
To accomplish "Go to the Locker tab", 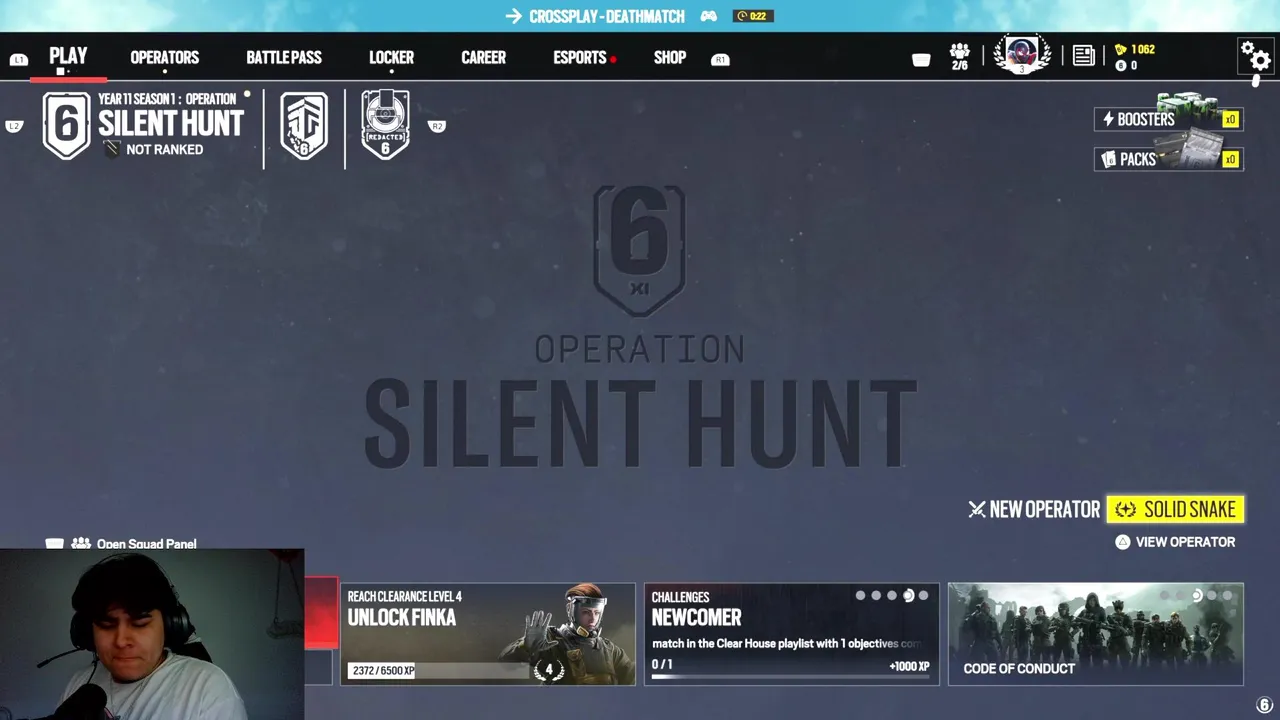I will [391, 58].
